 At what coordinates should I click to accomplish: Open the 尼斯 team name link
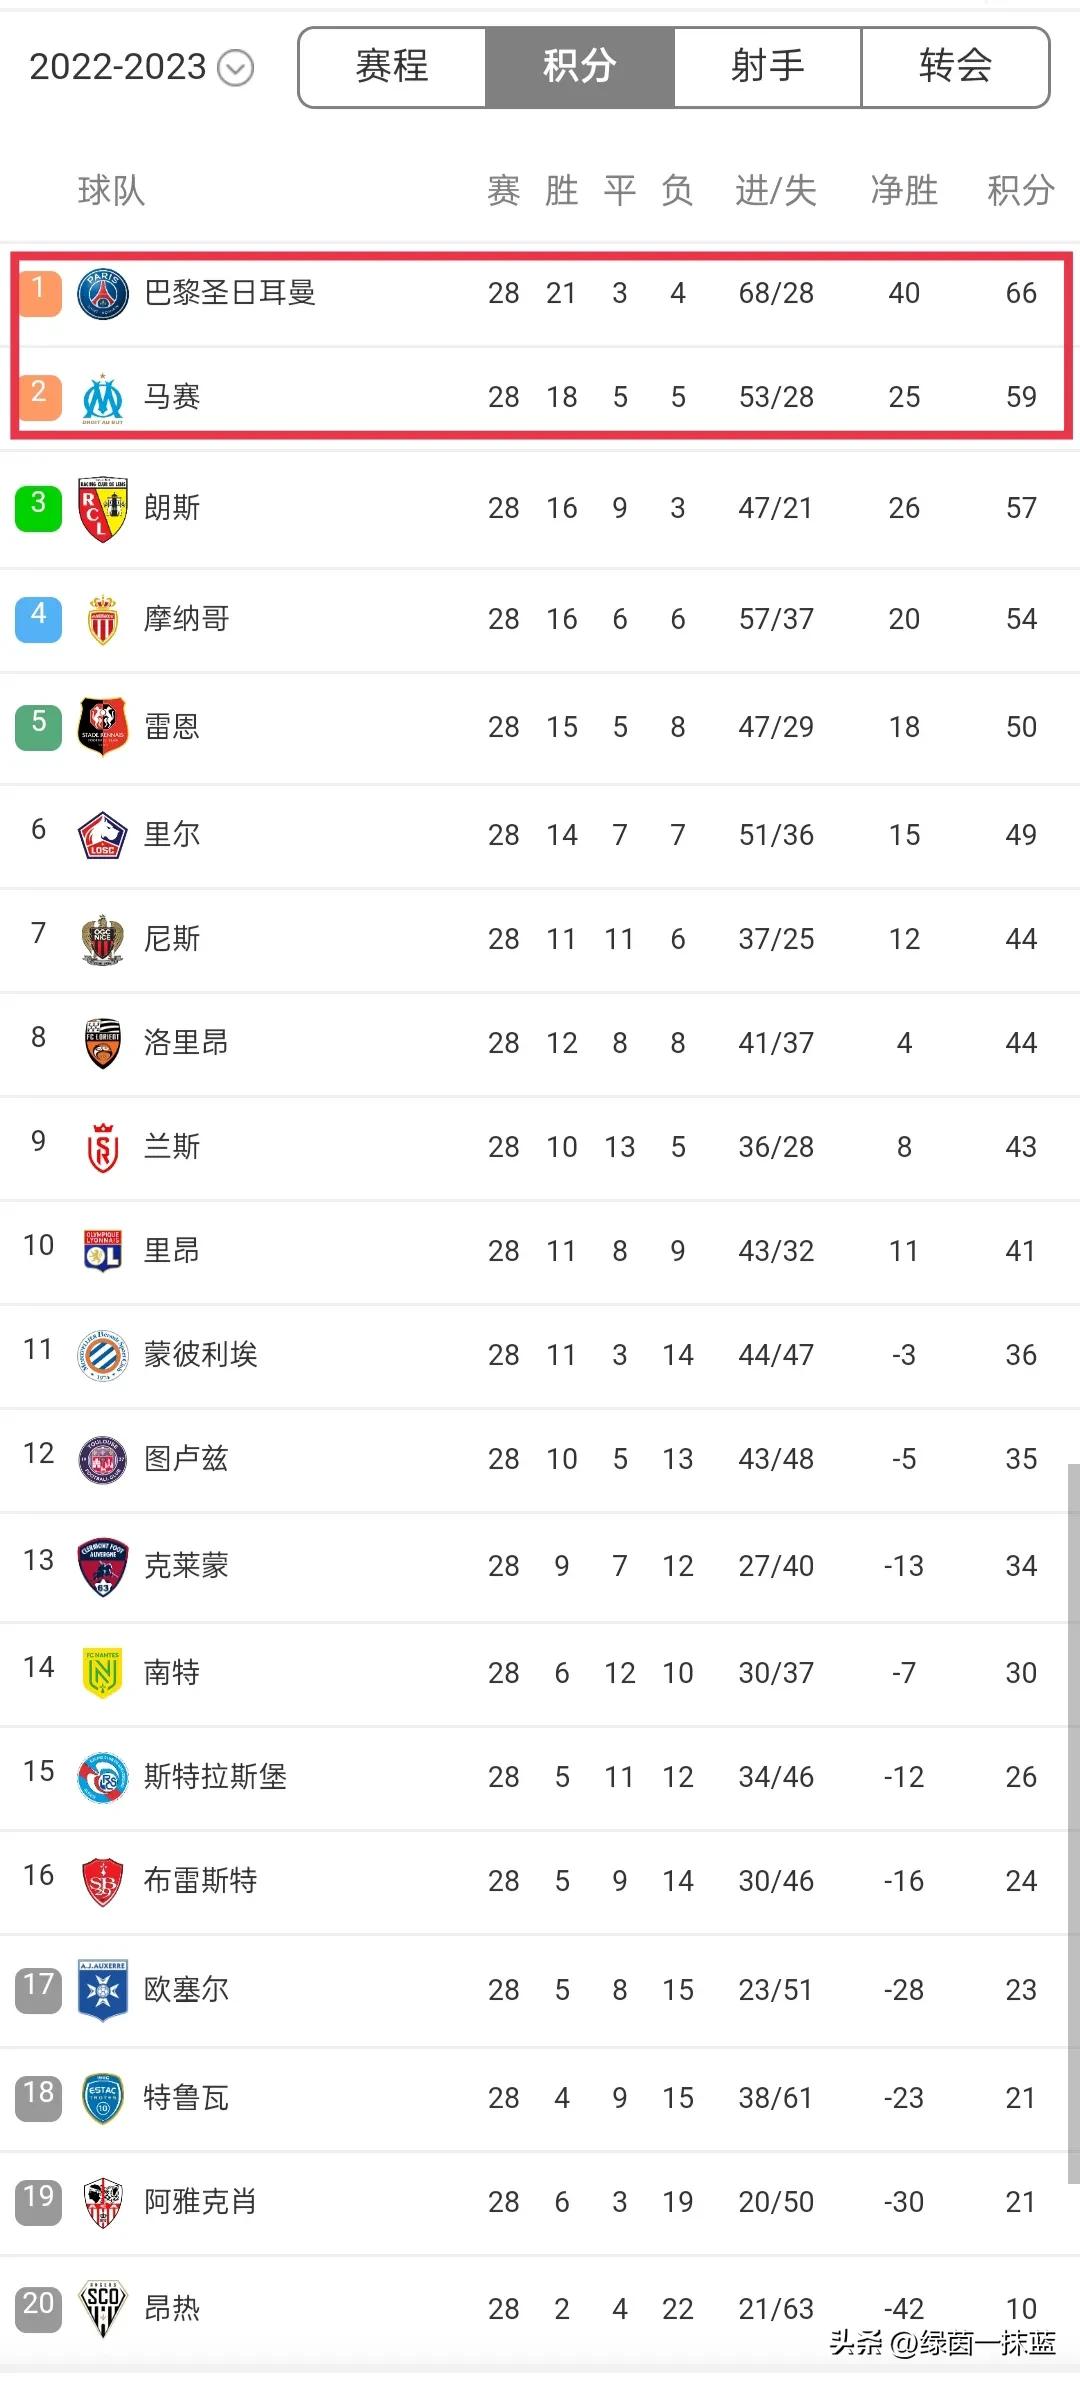172,939
